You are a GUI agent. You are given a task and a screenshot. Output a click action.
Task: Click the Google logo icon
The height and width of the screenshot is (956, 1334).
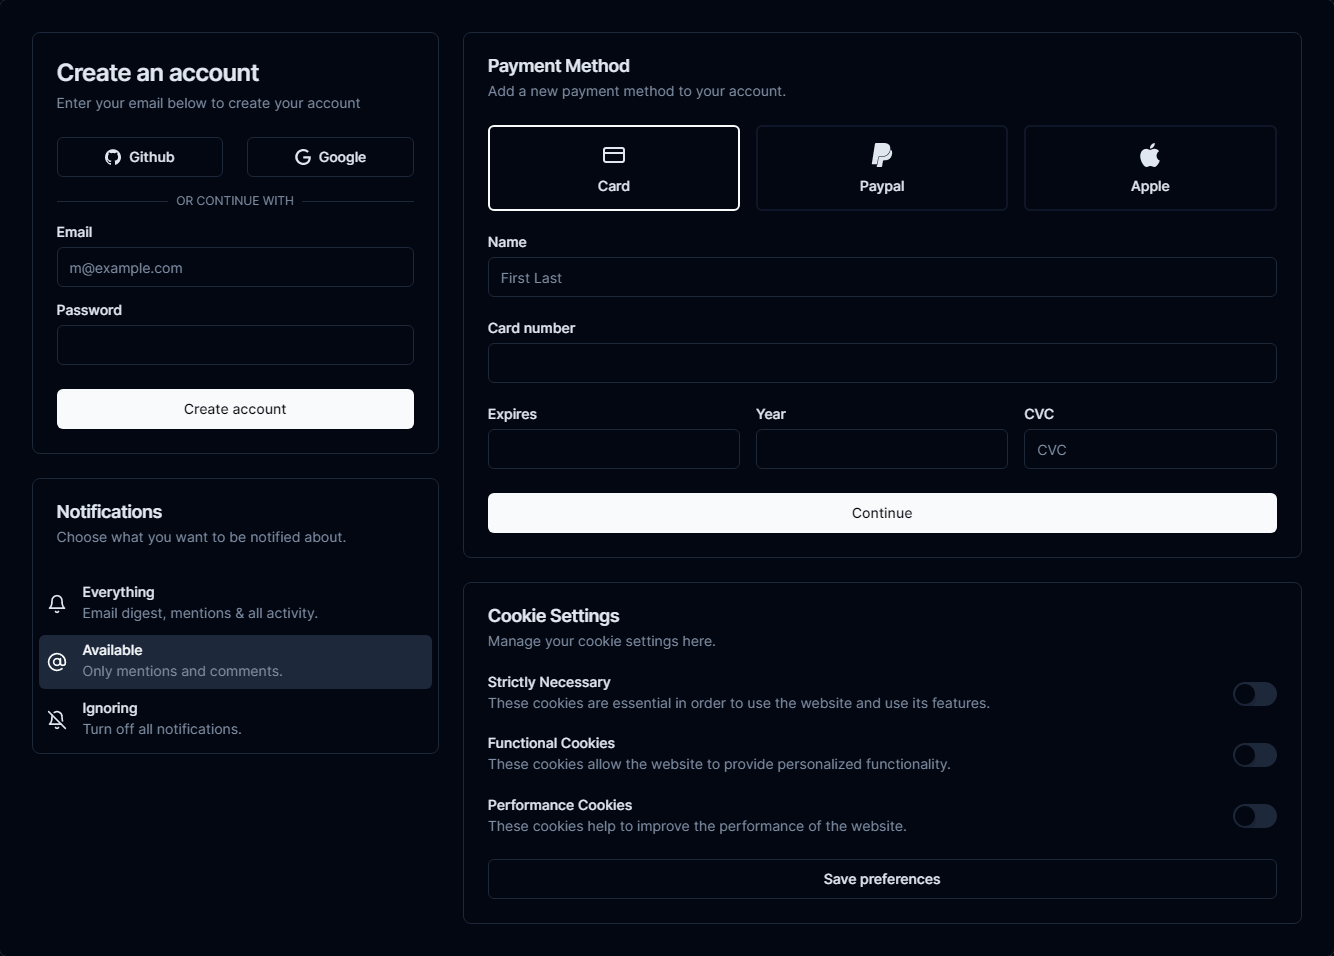303,157
